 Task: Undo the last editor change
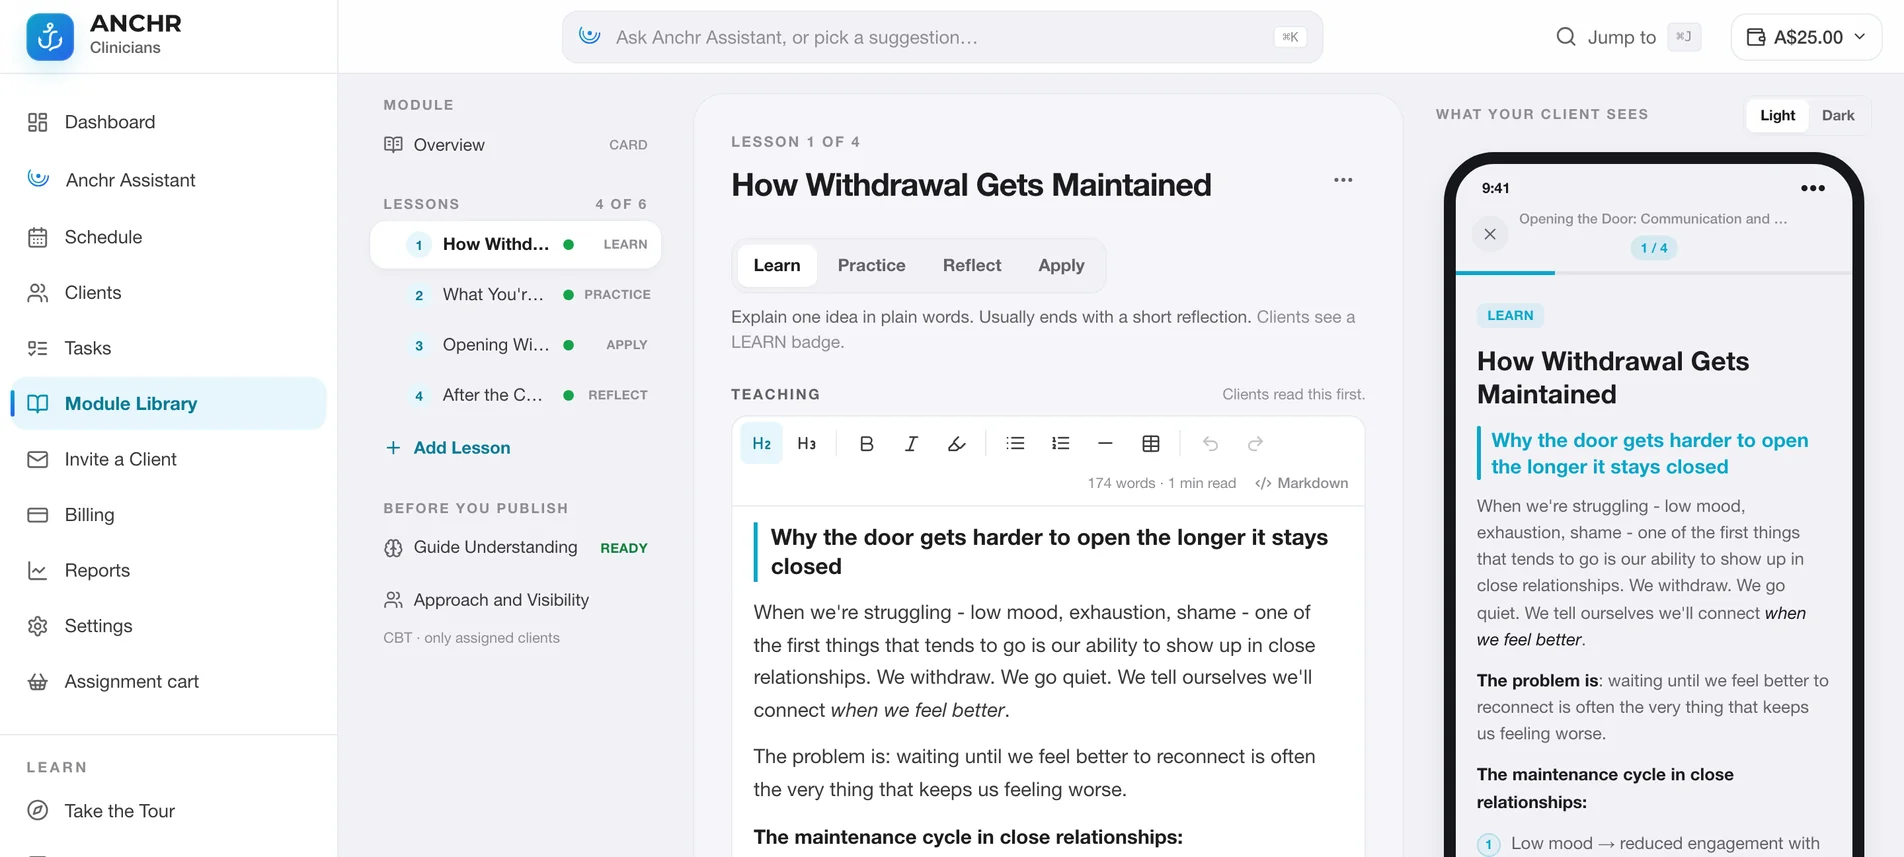pos(1210,444)
